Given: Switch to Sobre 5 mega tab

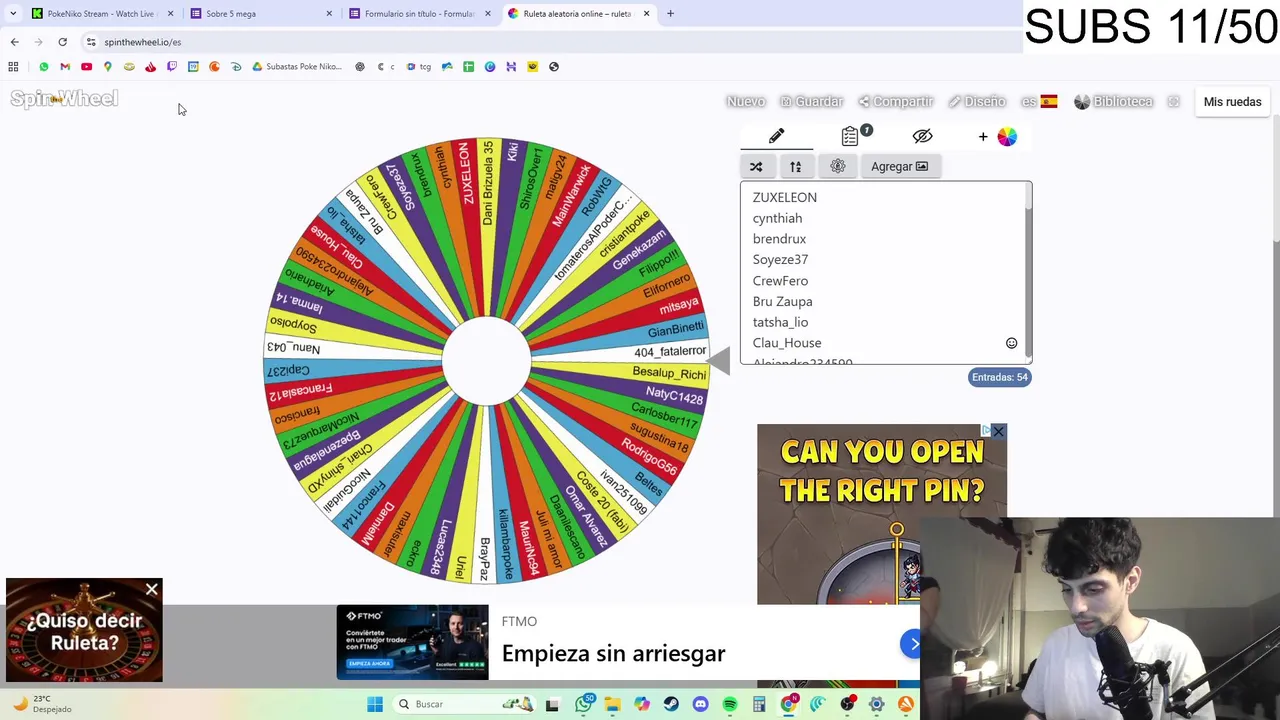Looking at the screenshot, I should tap(260, 14).
